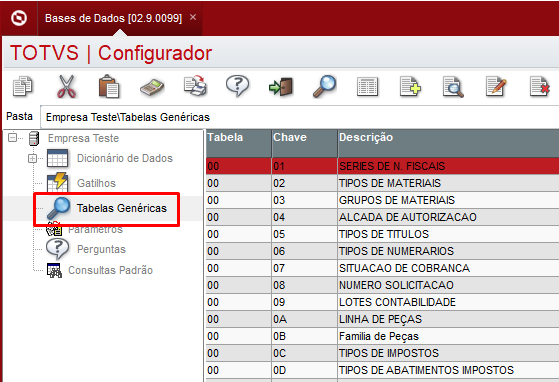Click the Tabelas Genéricas magnifier icon
This screenshot has width=559, height=382.
coord(58,208)
